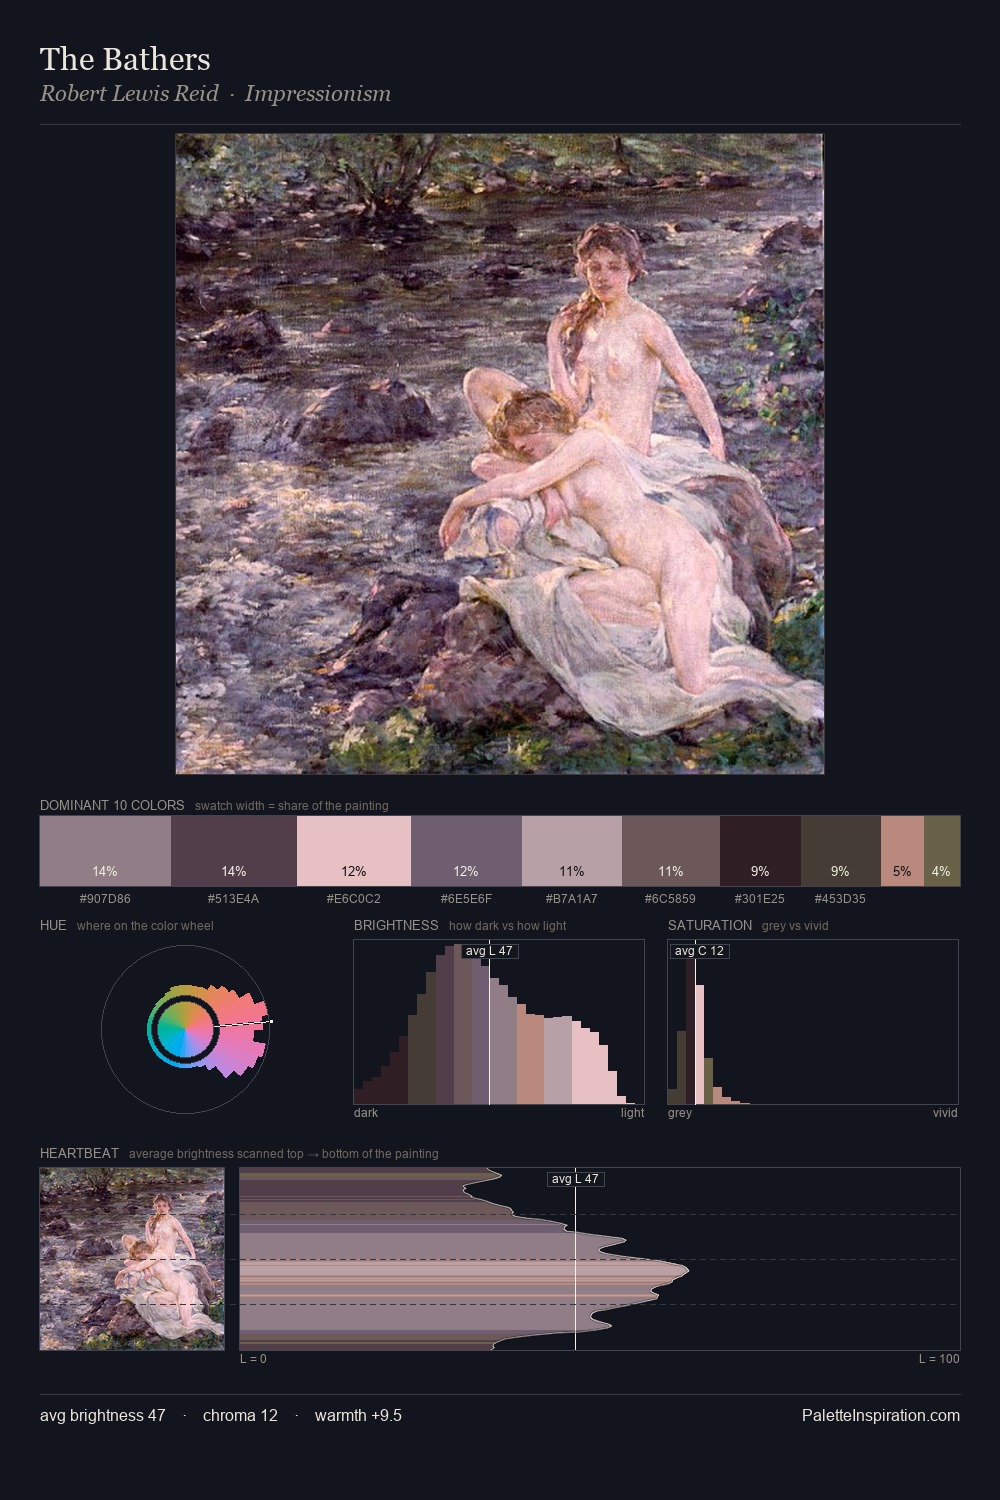Click 'avg brightness 47' footer text
The height and width of the screenshot is (1500, 1000).
tap(103, 1415)
